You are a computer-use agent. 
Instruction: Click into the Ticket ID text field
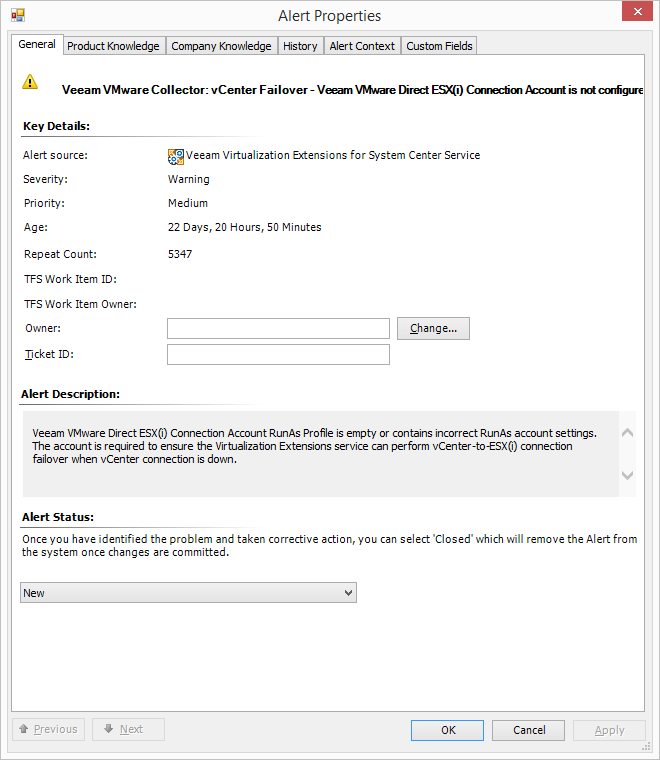coord(278,354)
